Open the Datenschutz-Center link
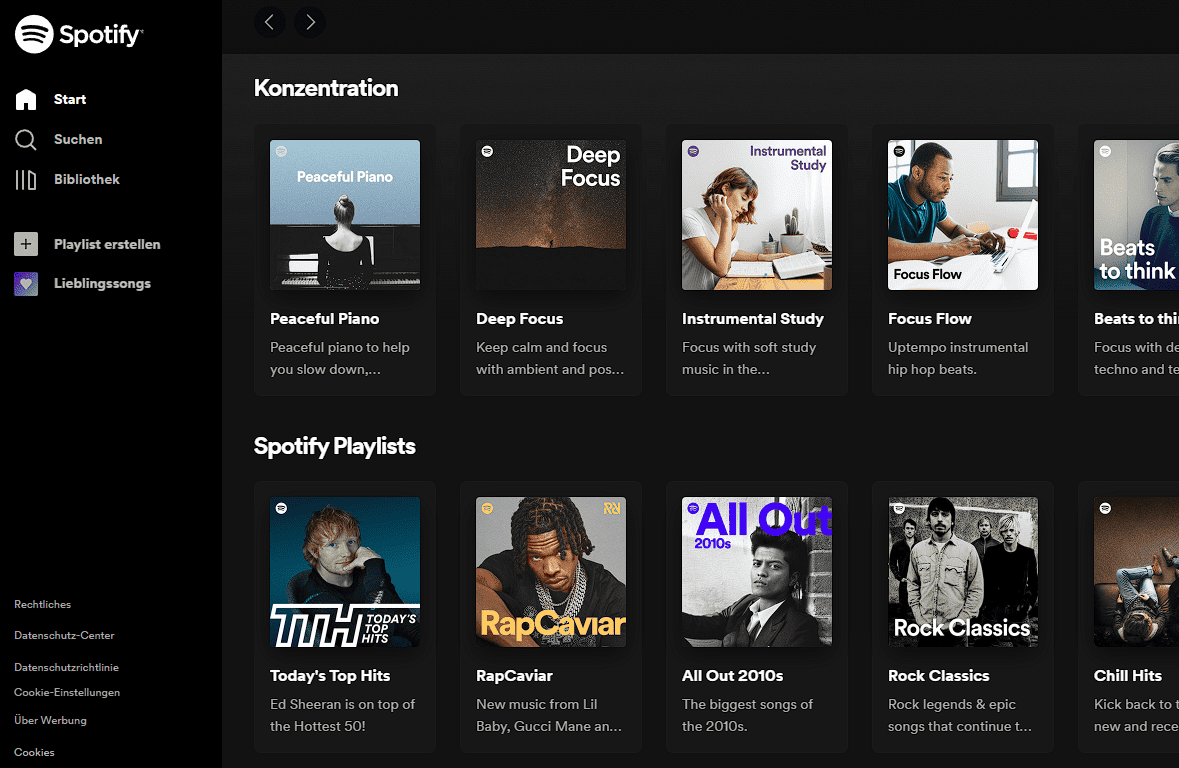The height and width of the screenshot is (768, 1179). pyautogui.click(x=65, y=635)
